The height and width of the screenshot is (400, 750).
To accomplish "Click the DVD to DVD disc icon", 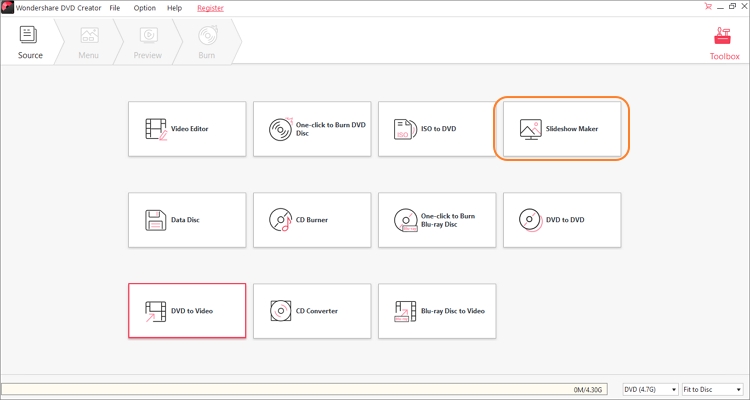I will (530, 220).
